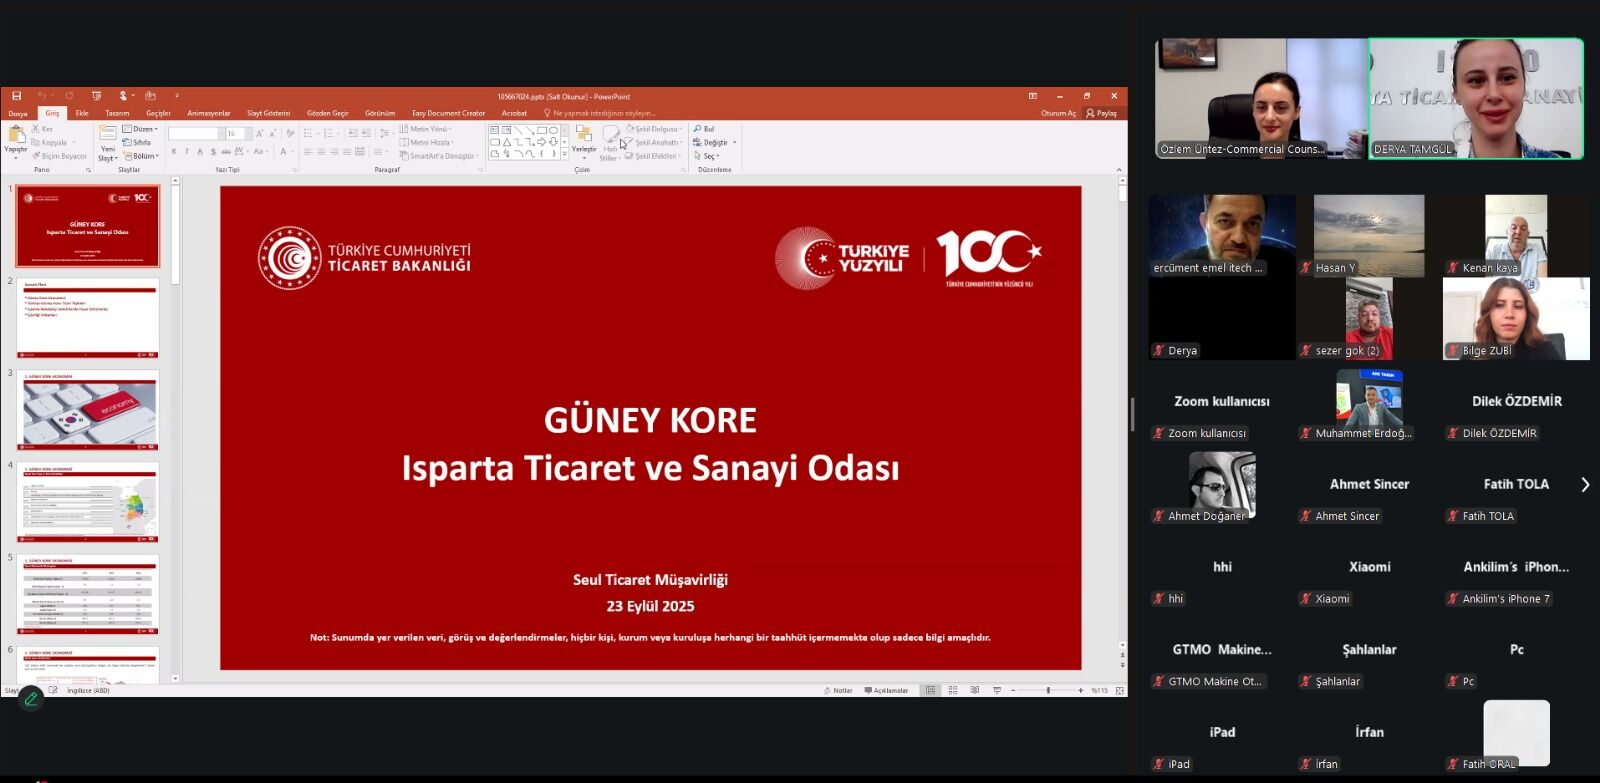This screenshot has width=1600, height=783.
Task: Click the Paylaş share button
Action: click(x=1101, y=113)
